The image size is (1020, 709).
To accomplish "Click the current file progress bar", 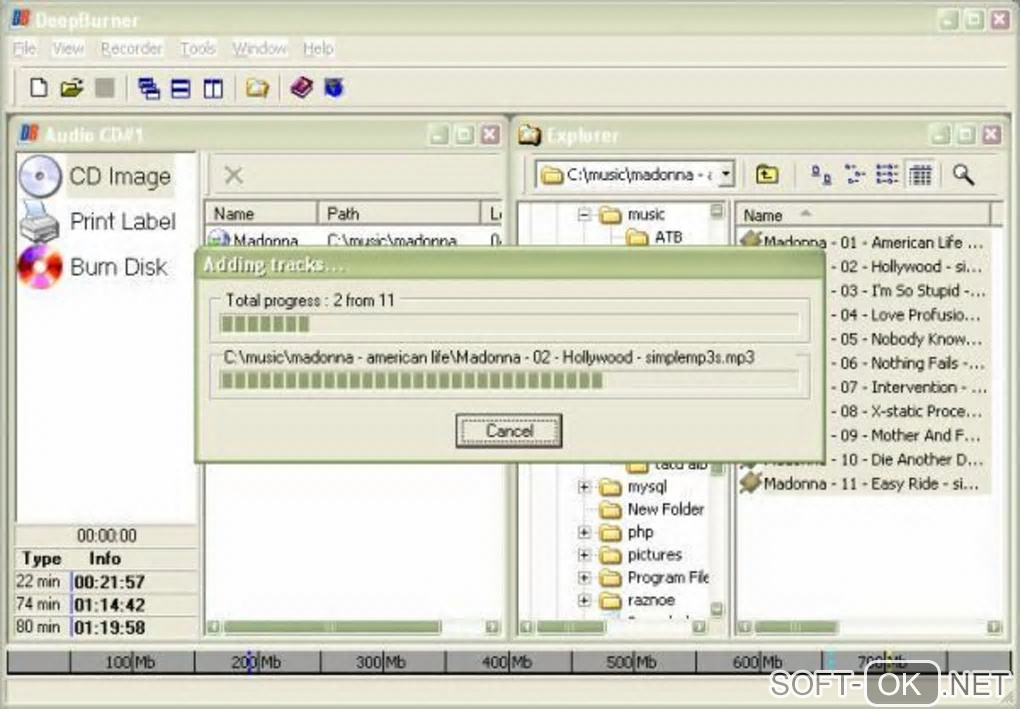I will (x=509, y=381).
